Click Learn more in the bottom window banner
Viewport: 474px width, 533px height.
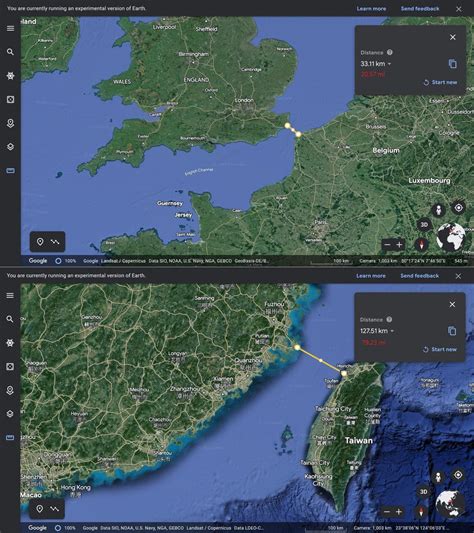(x=371, y=276)
